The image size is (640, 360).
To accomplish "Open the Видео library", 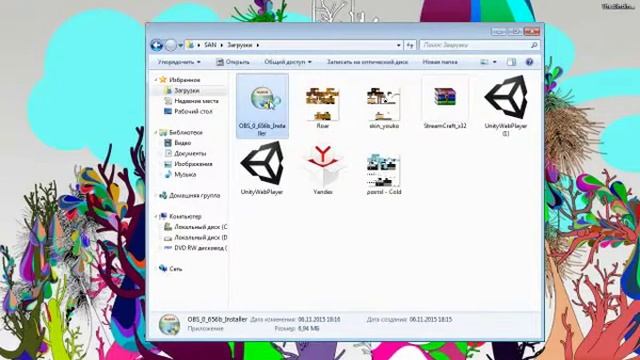I will (182, 143).
